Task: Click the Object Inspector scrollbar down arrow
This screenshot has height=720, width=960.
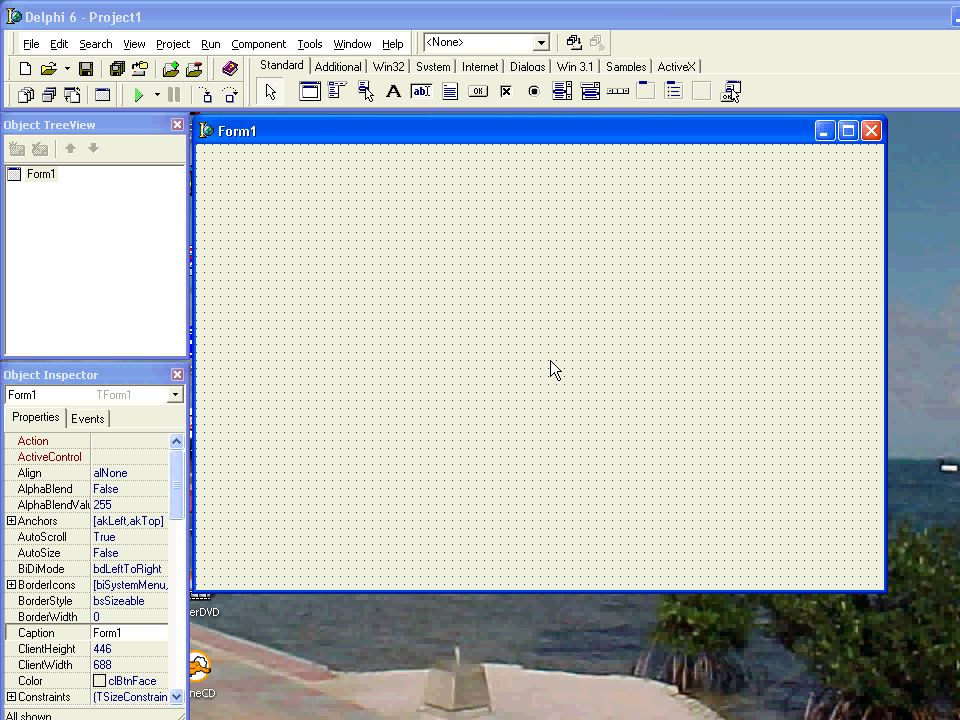Action: [176, 697]
